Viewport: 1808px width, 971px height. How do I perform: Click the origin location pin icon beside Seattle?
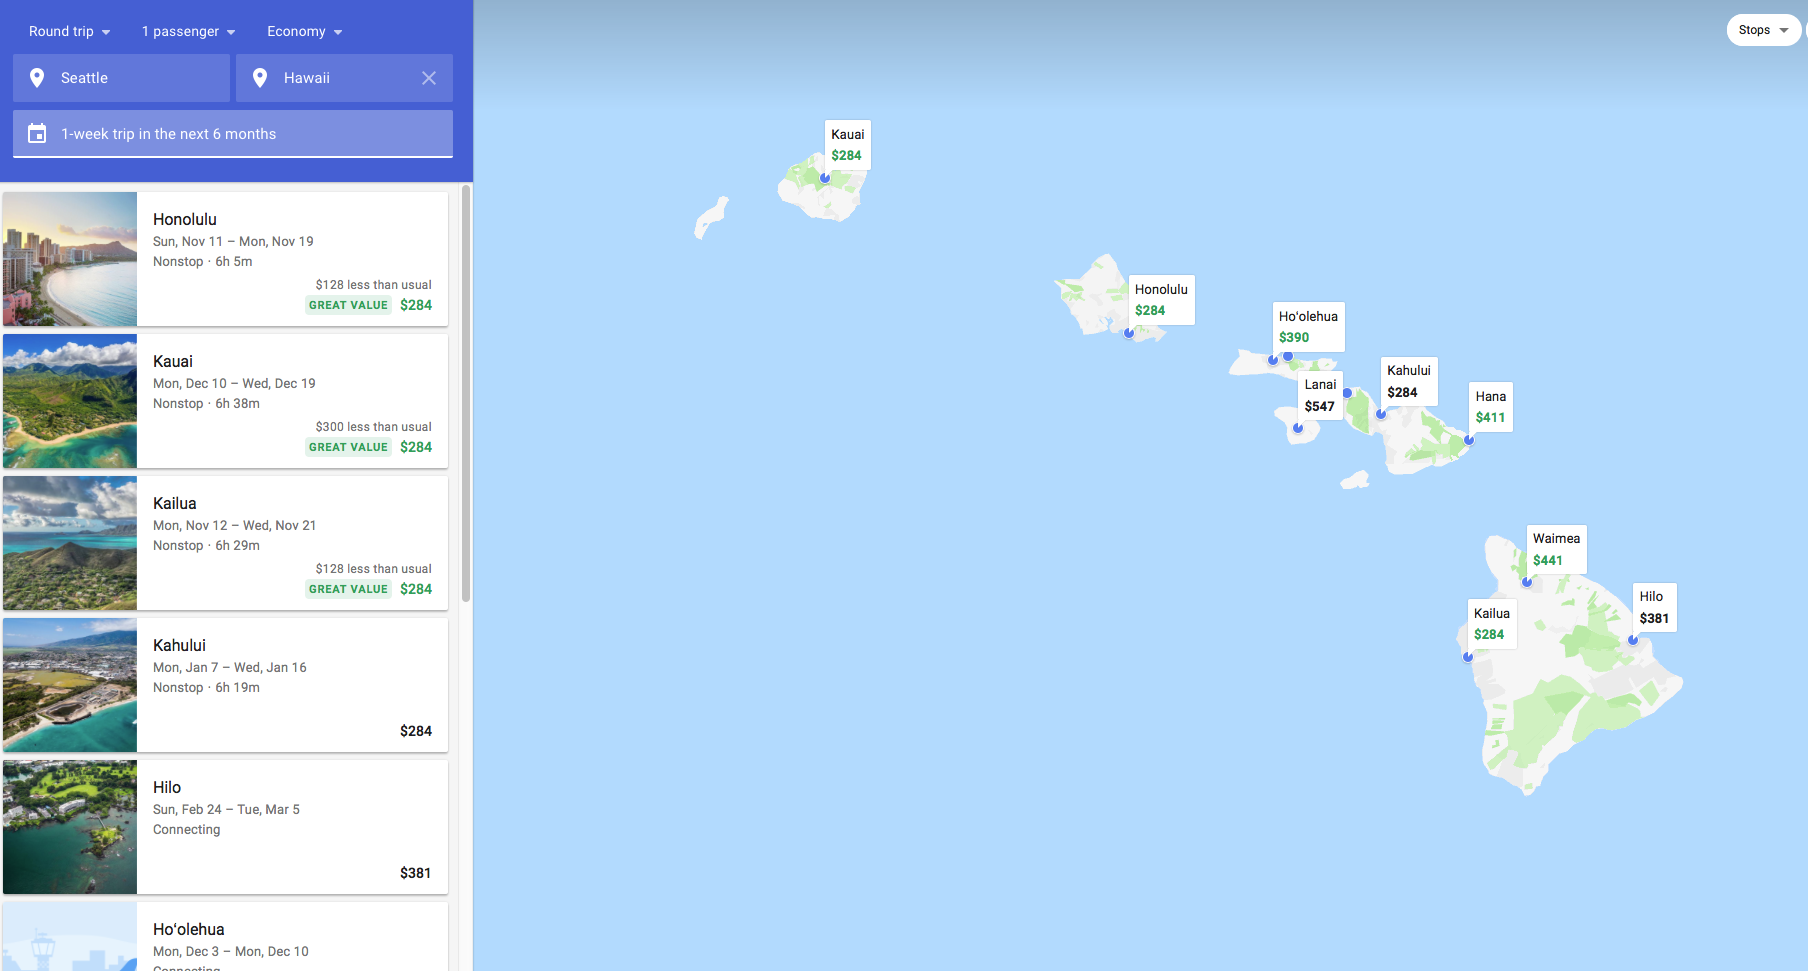coord(37,78)
